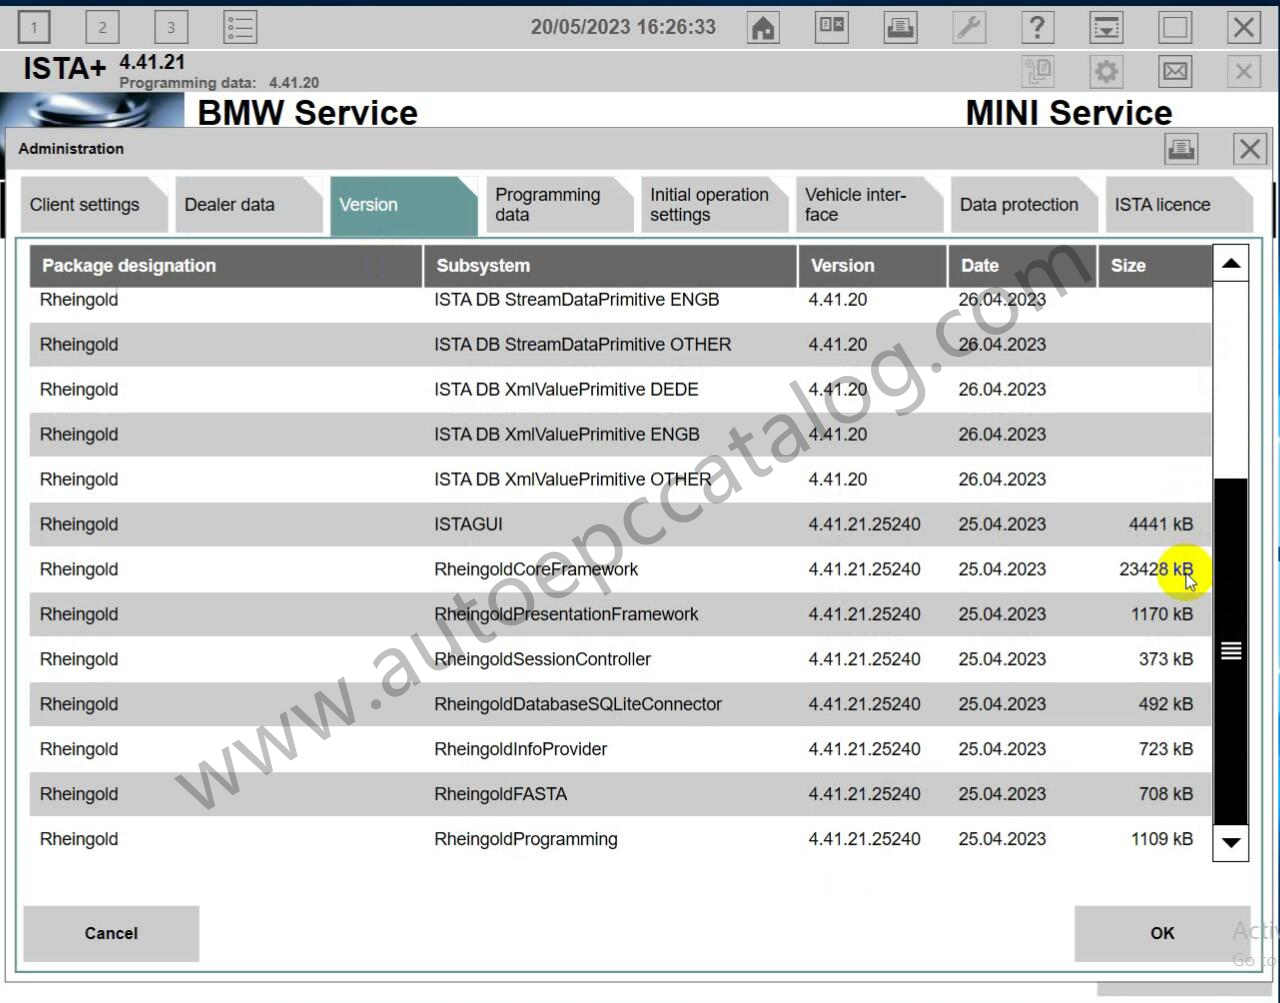Click the Package designation column header
The height and width of the screenshot is (1003, 1280).
tap(226, 266)
